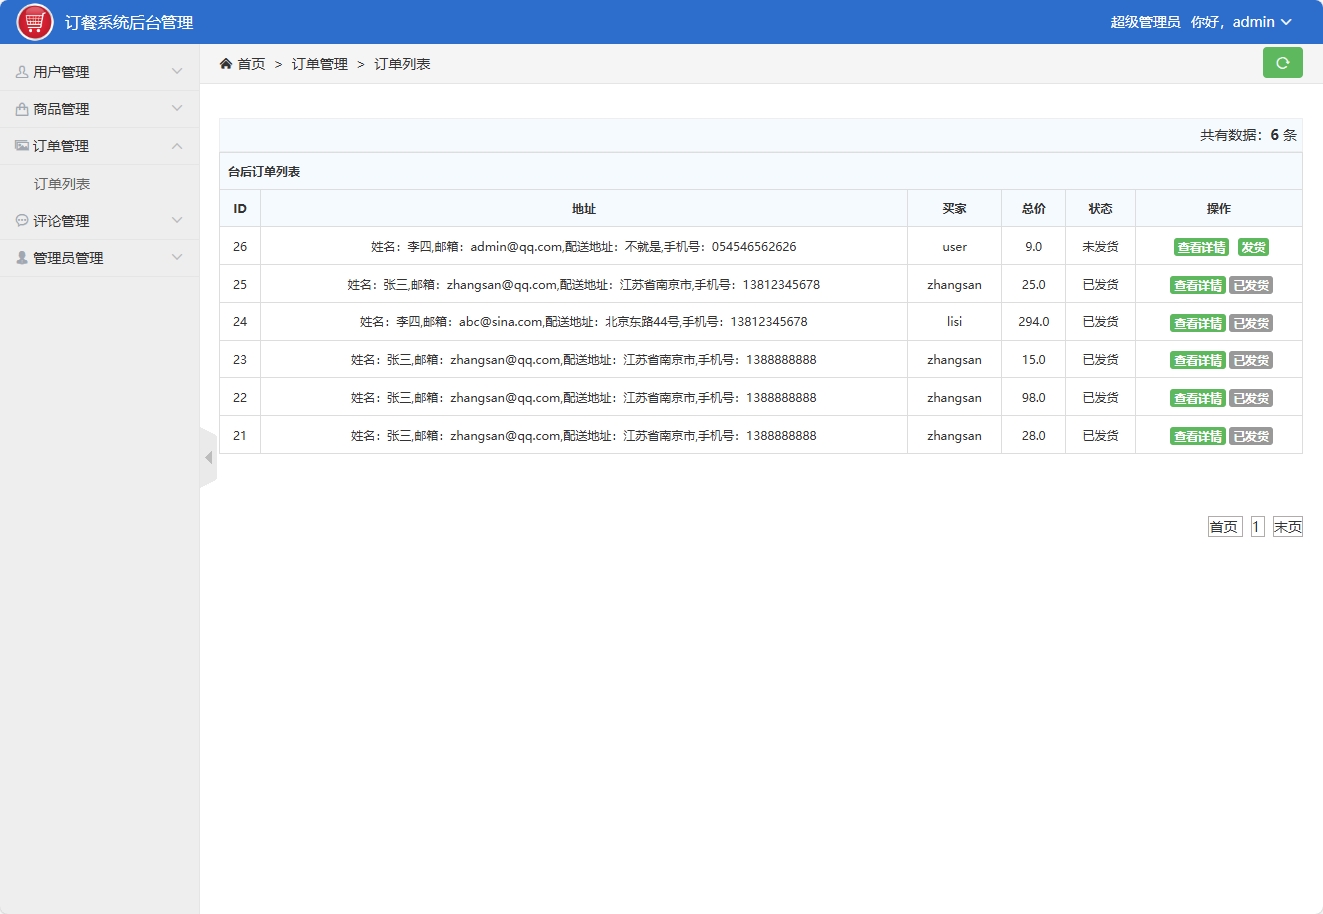Collapse the sidebar using the left arrow handle
This screenshot has width=1323, height=914.
[208, 457]
